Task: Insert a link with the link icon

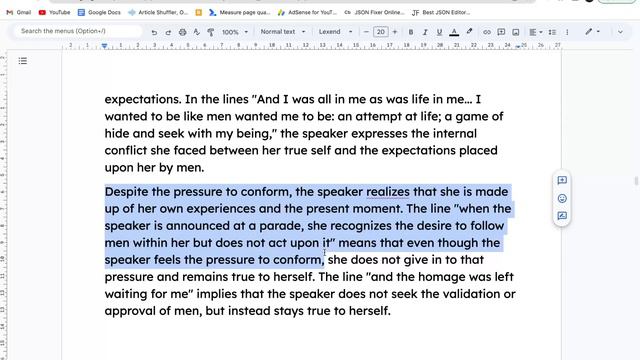Action: [487, 32]
